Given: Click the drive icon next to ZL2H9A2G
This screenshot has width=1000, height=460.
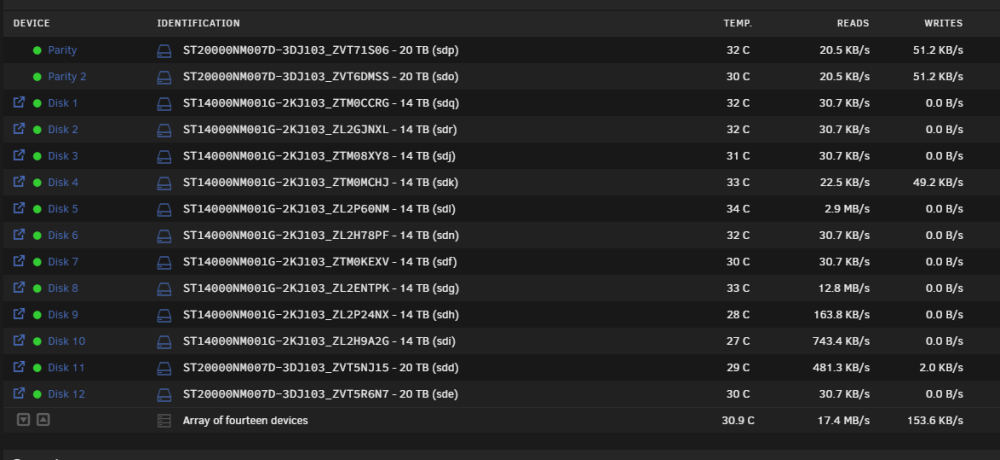Looking at the screenshot, I should [164, 342].
